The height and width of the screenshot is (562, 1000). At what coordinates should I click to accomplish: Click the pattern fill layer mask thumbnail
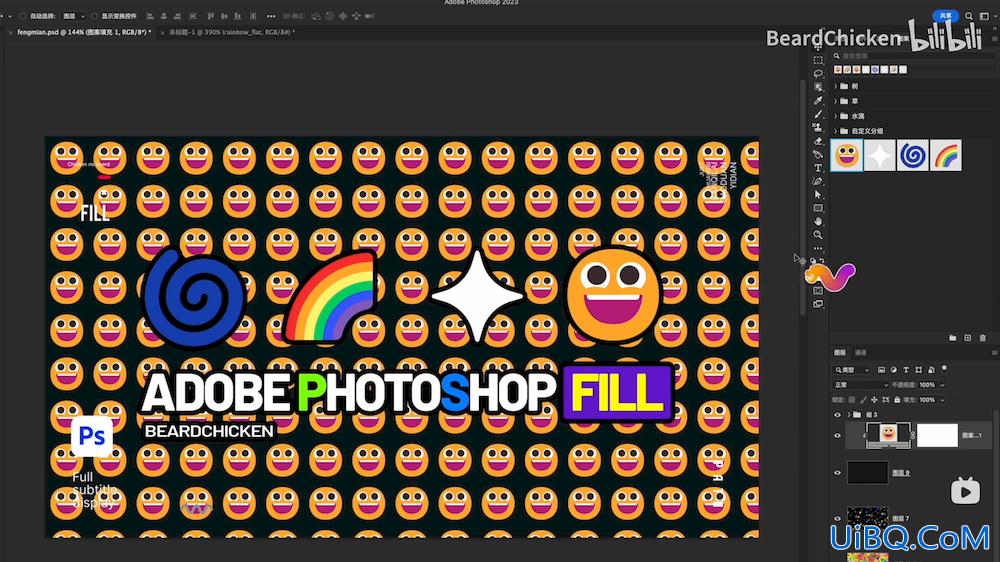pyautogui.click(x=938, y=435)
